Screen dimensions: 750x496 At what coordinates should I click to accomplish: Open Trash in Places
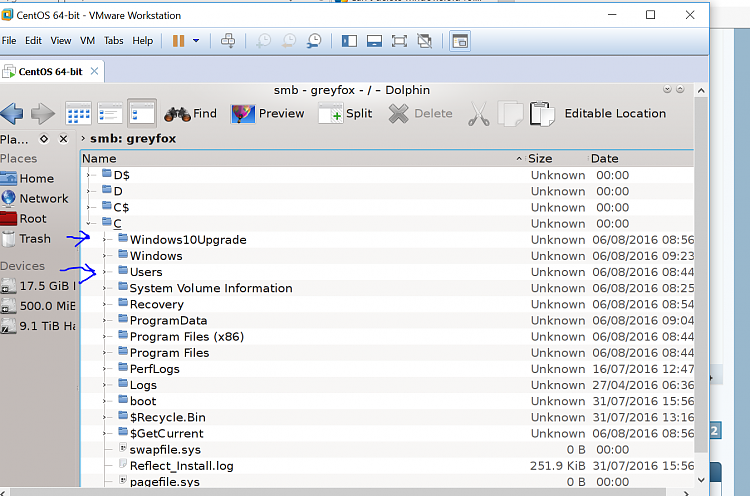coord(37,239)
